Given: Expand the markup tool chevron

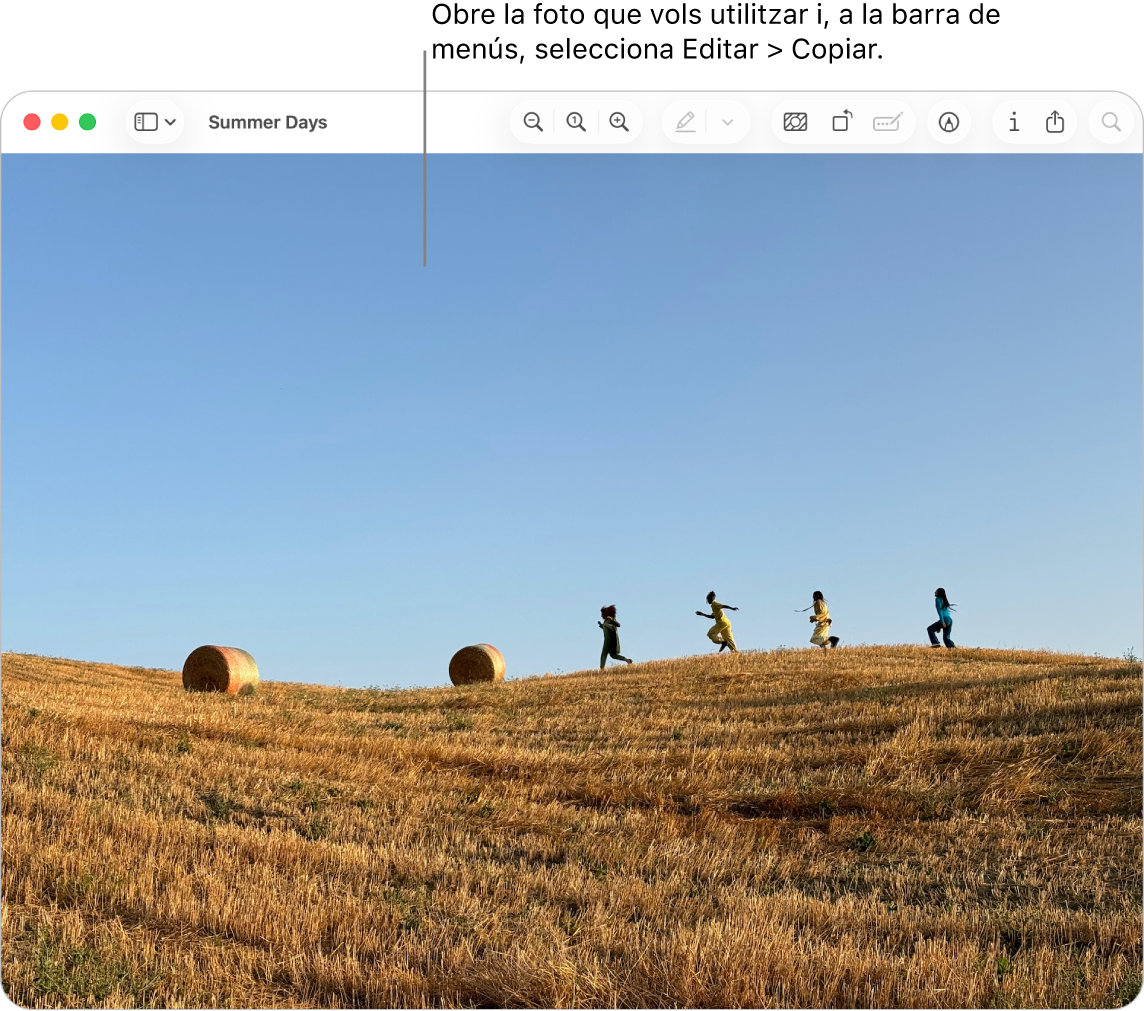Looking at the screenshot, I should click(x=727, y=122).
